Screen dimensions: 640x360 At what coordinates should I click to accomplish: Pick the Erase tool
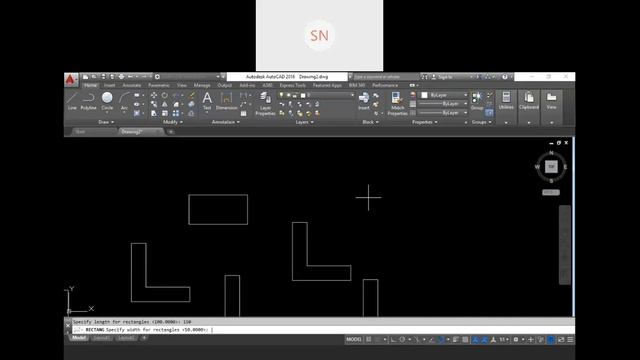point(191,96)
